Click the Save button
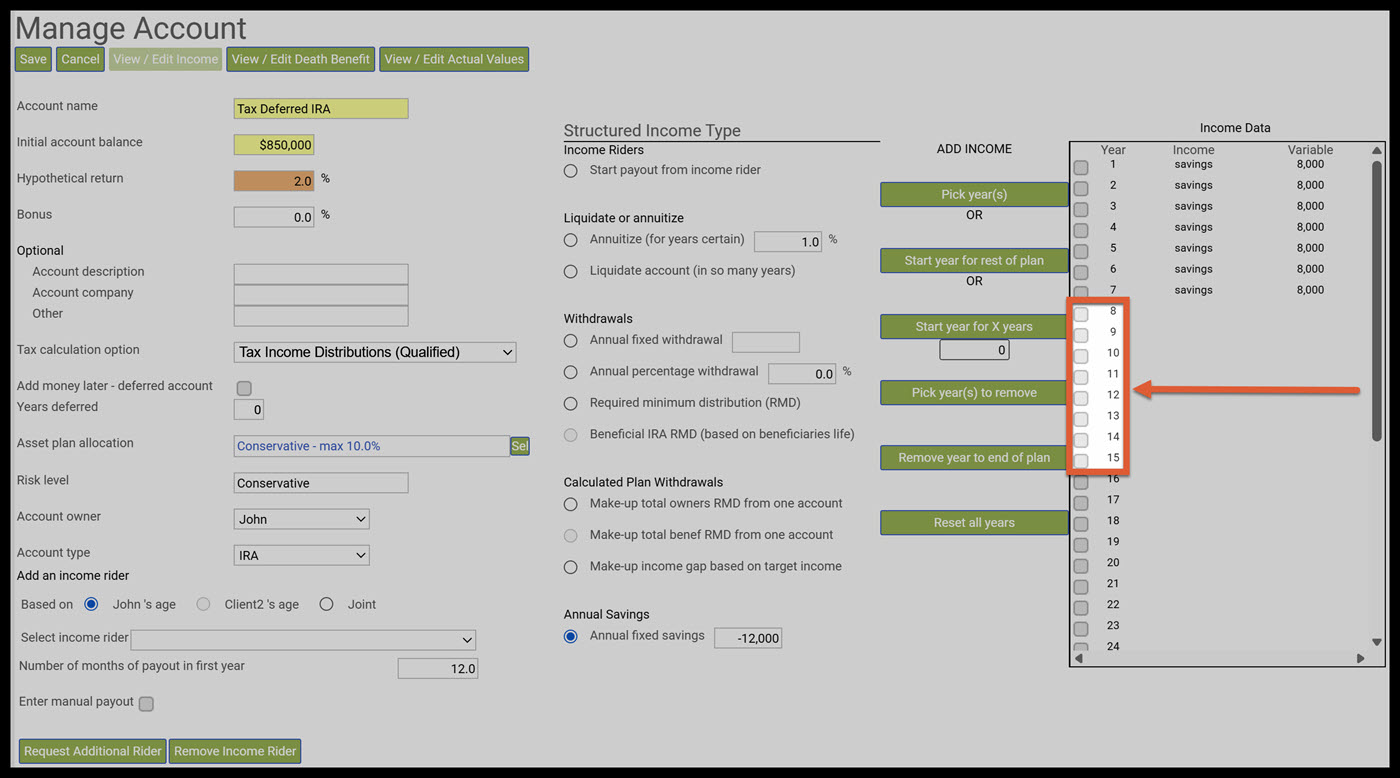This screenshot has height=778, width=1400. pos(33,59)
